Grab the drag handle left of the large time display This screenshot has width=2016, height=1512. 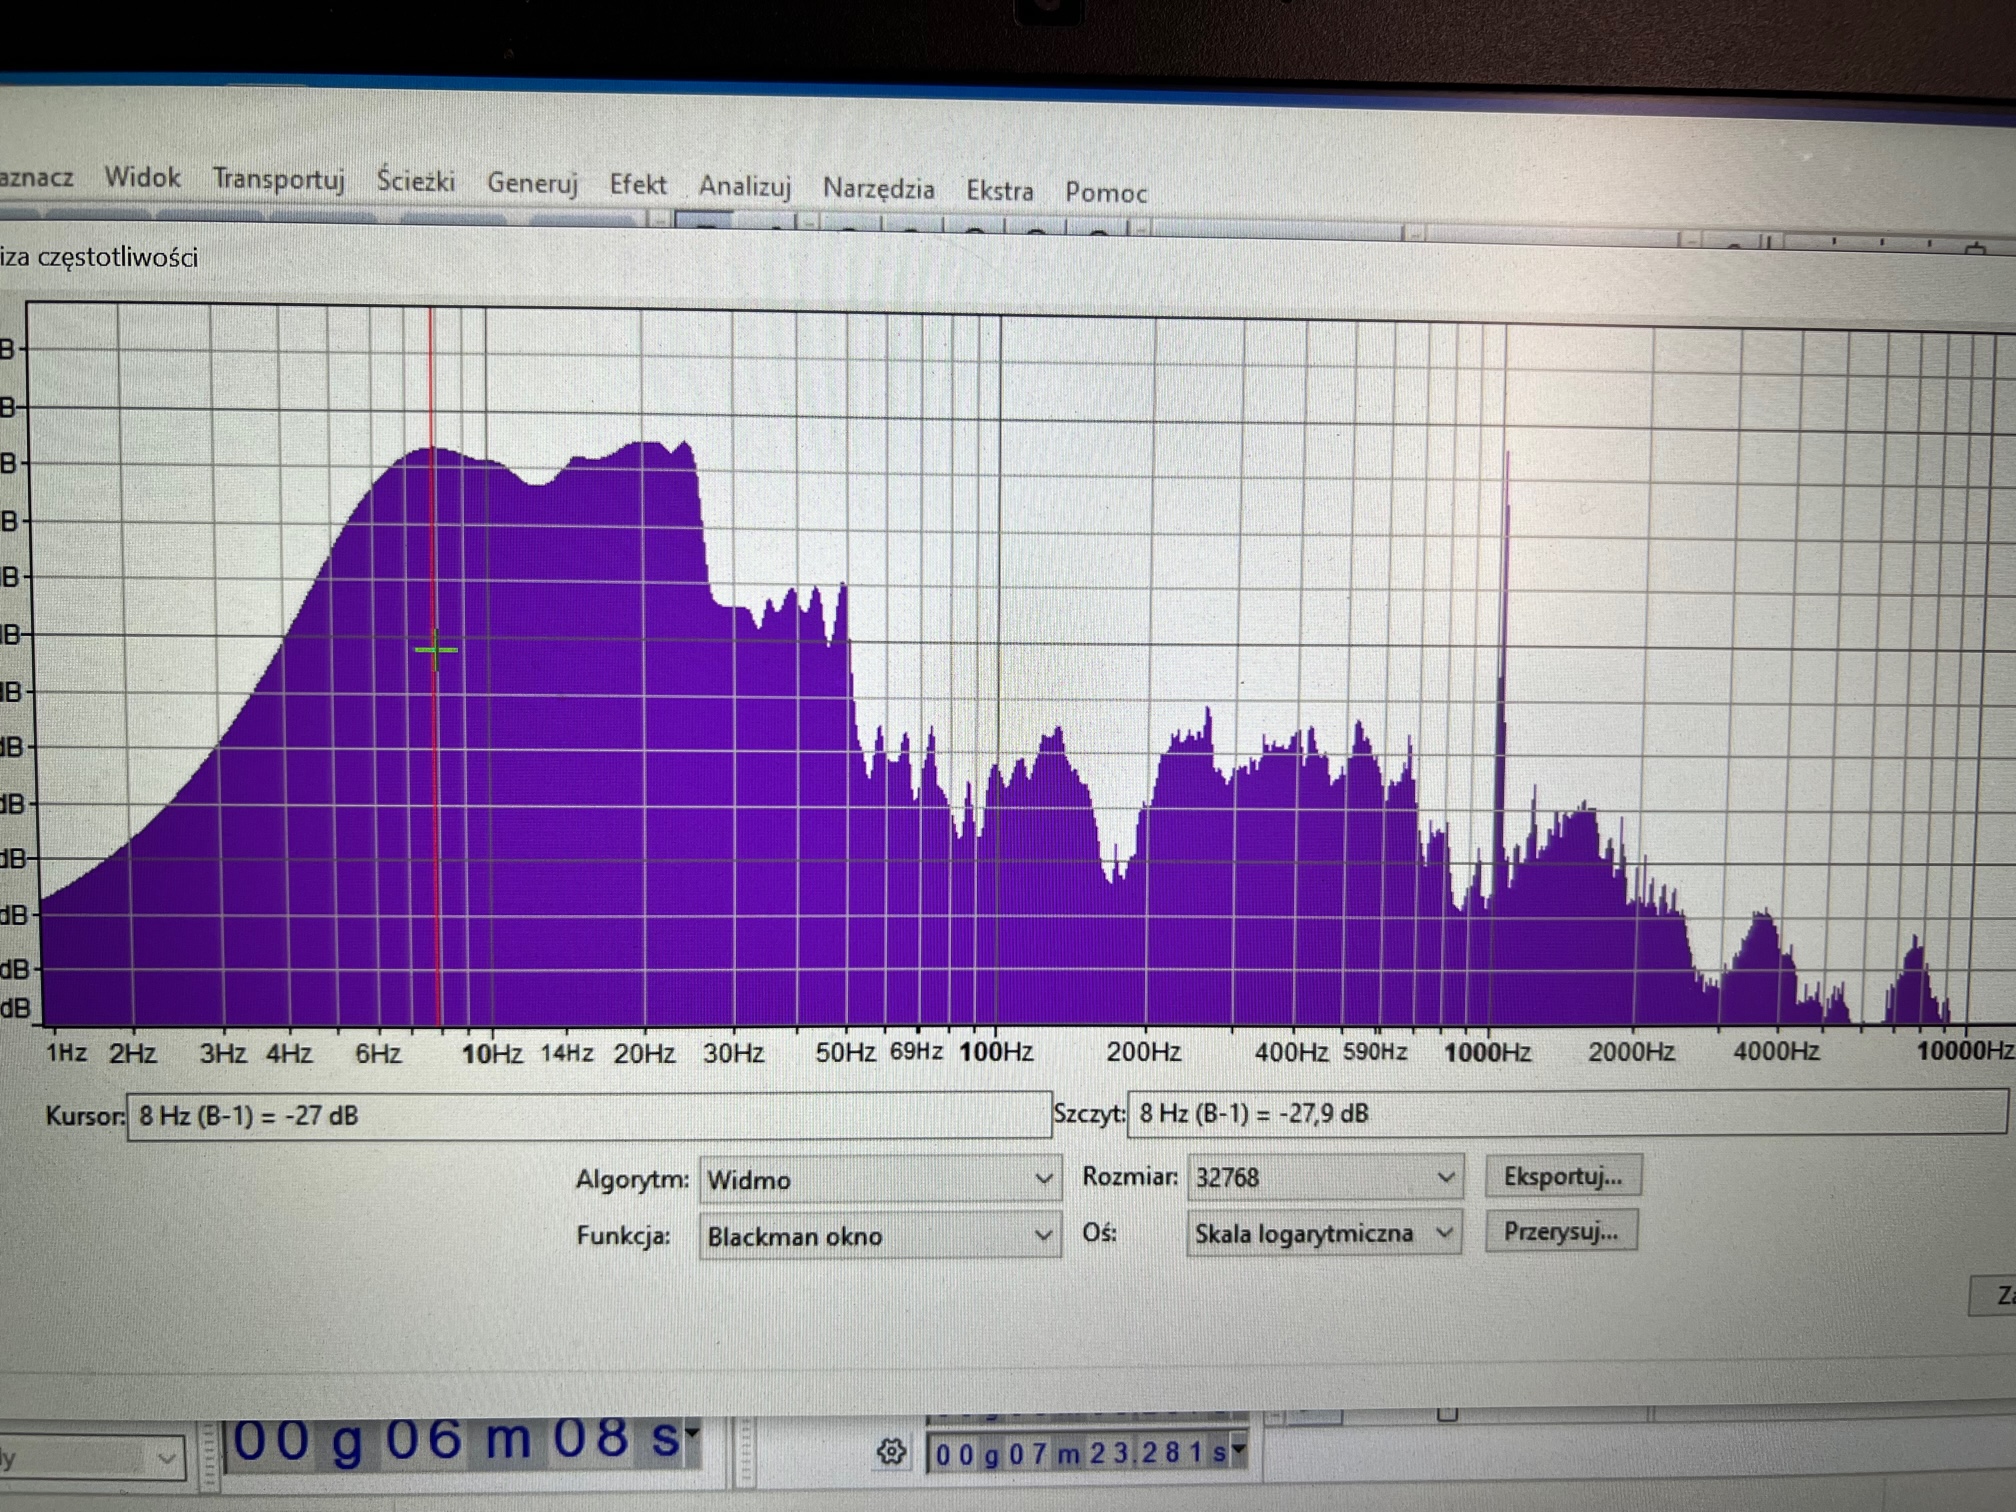[209, 1455]
